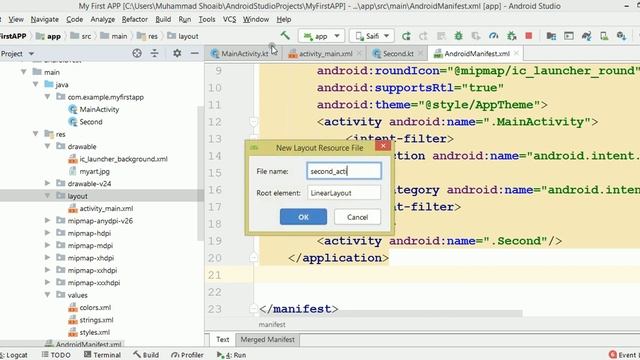Select the Text tab below editor
The image size is (640, 360).
222,339
